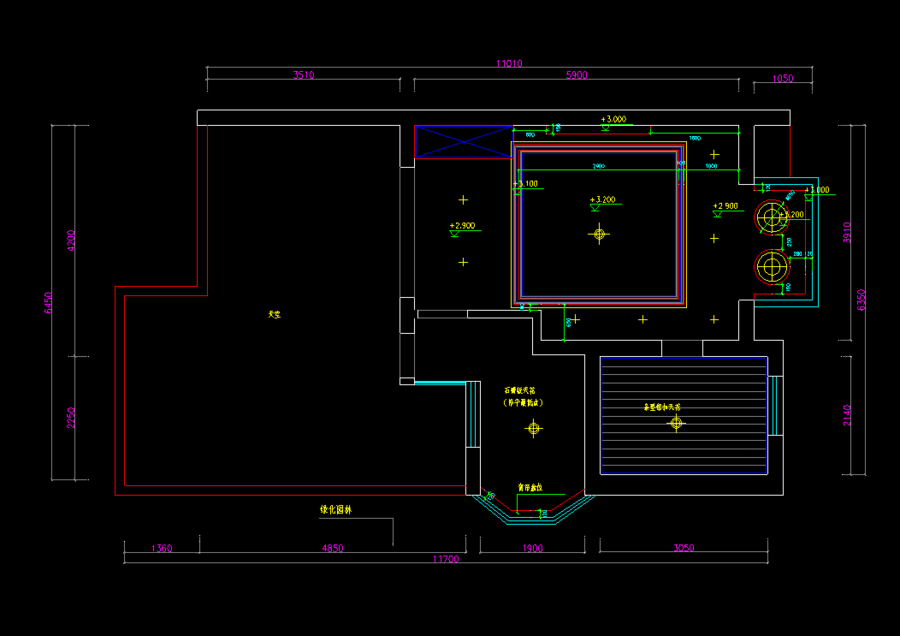Click the 4850 bottom dimension label
Screen dimensions: 900x636
[x=332, y=548]
